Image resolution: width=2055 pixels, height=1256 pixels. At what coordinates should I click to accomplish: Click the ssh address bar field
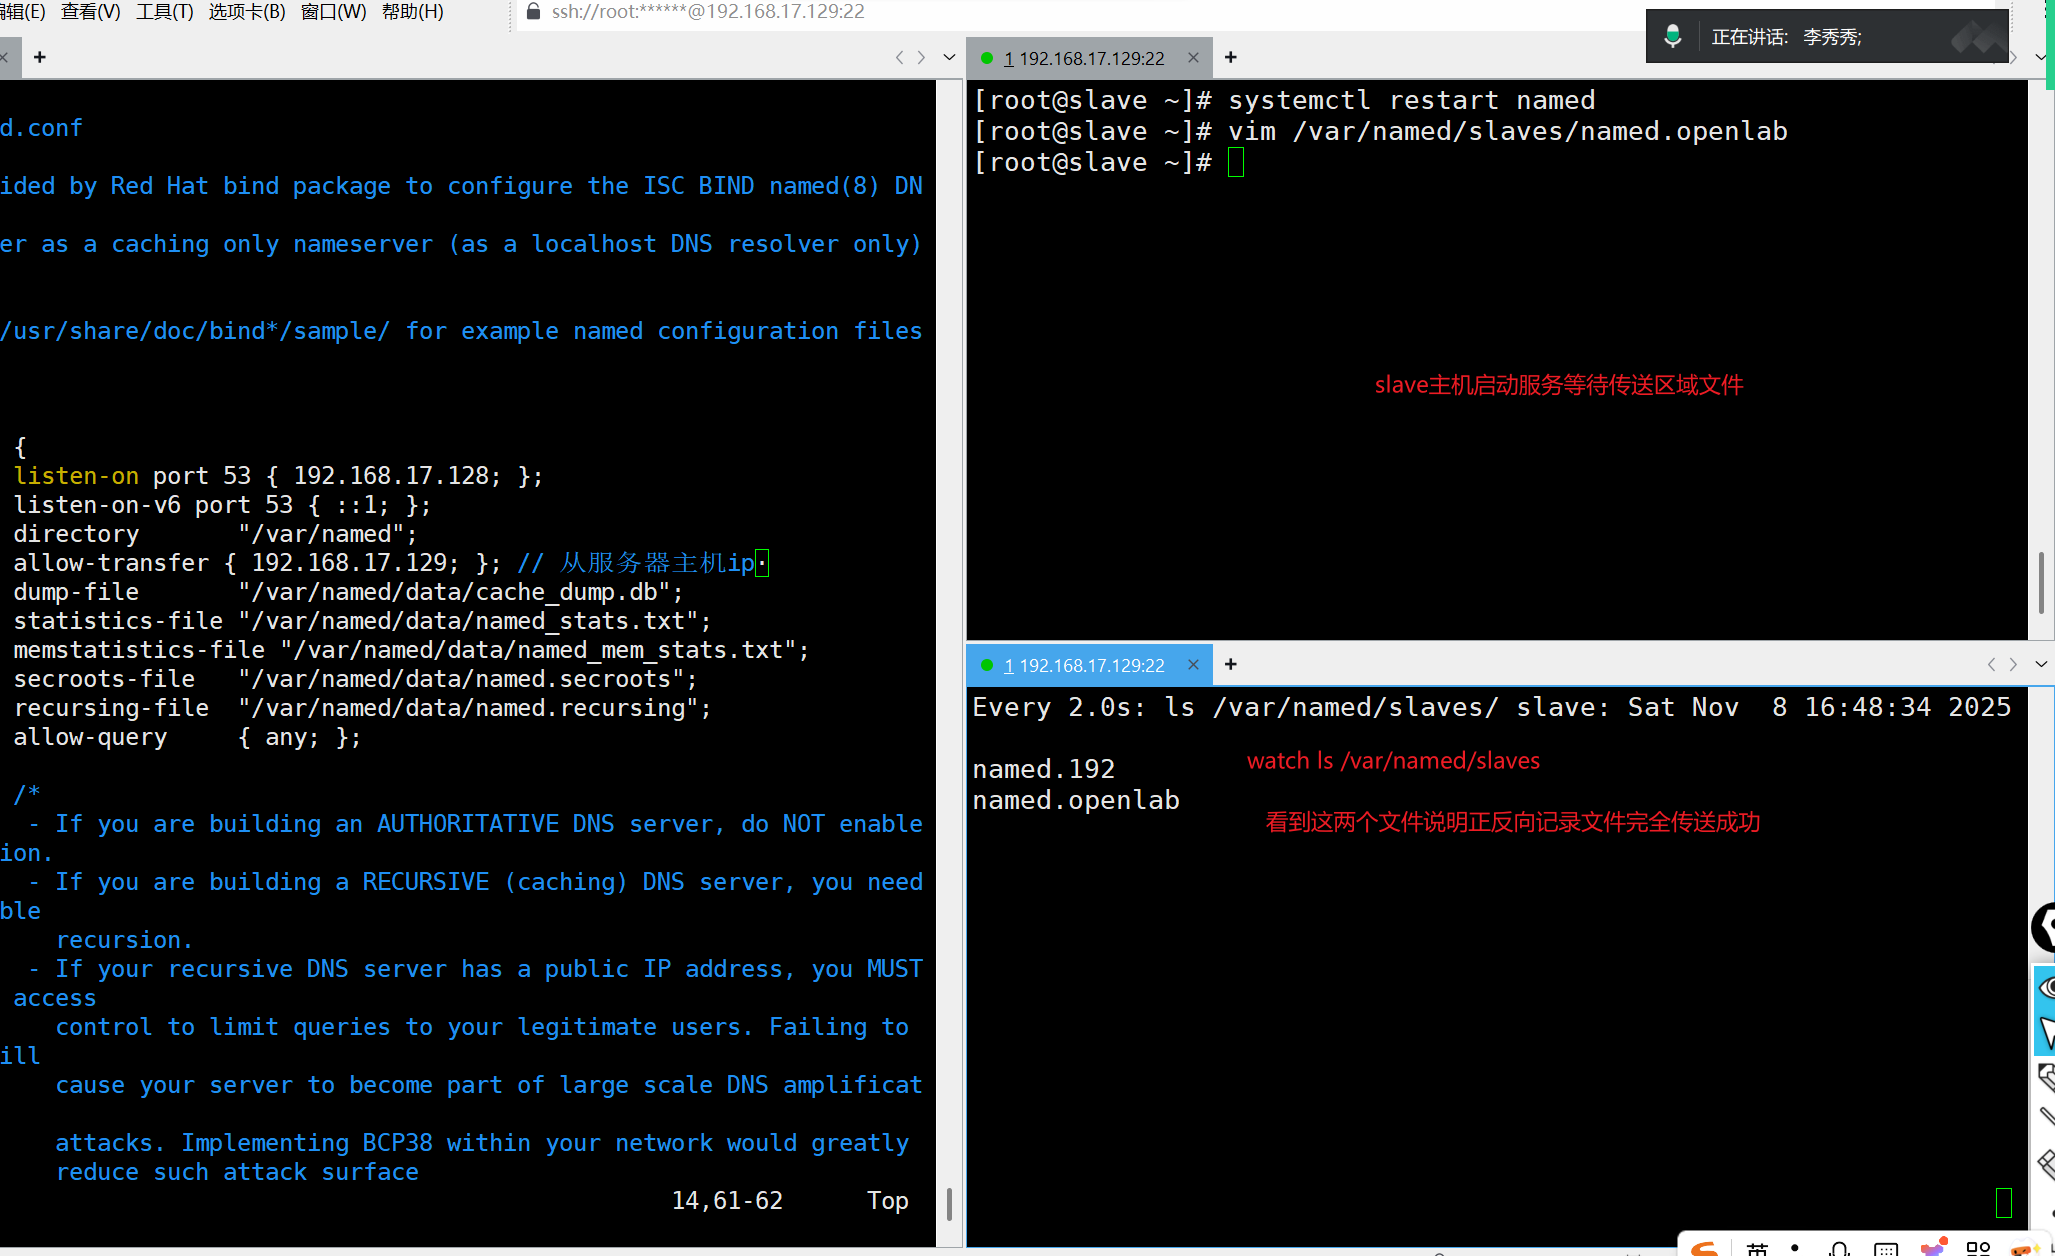708,12
